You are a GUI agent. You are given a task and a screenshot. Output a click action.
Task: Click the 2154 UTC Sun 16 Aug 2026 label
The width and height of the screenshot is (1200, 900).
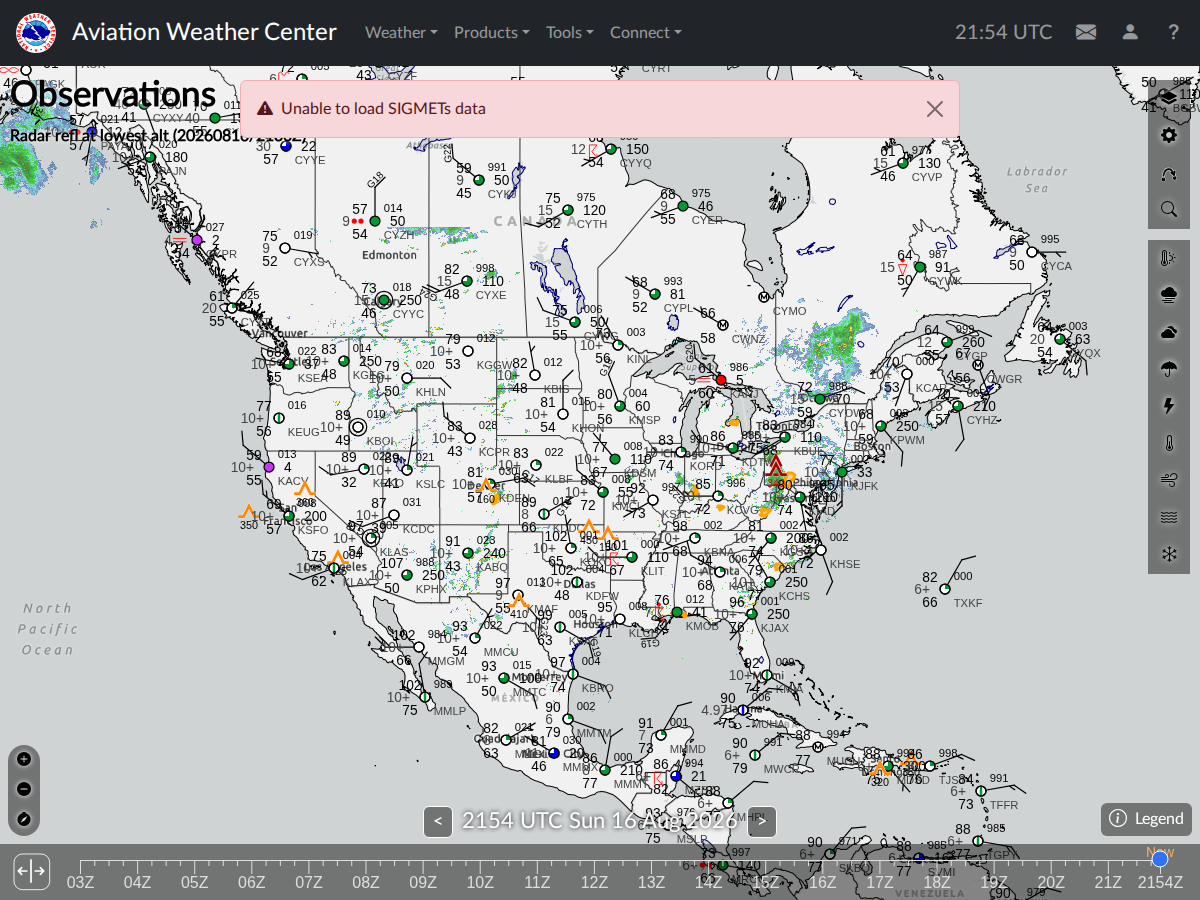[600, 821]
